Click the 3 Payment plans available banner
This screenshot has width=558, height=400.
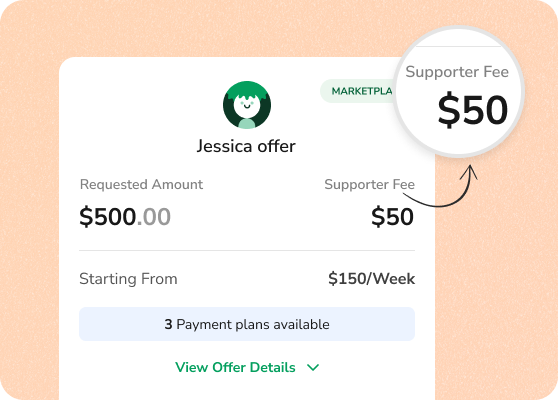(x=247, y=324)
